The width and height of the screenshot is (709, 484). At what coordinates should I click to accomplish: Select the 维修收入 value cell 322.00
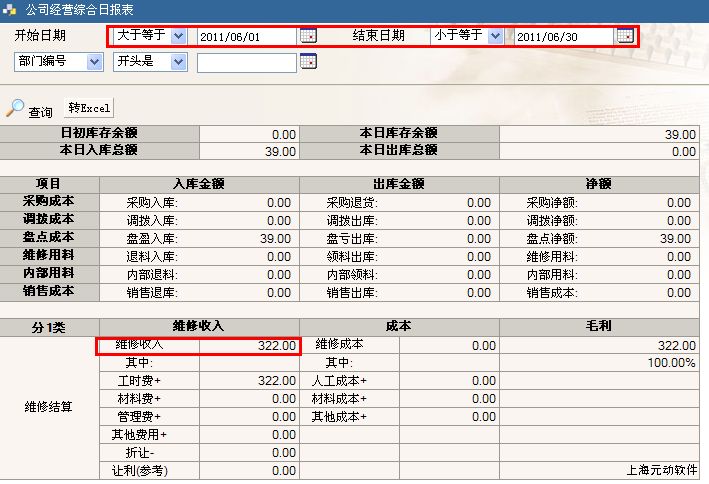[250, 345]
